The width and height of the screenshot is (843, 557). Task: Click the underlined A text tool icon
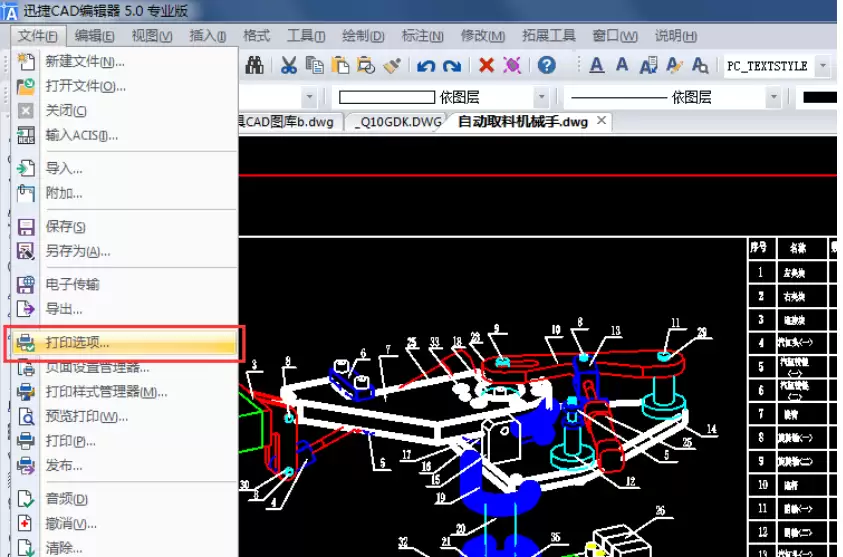click(x=597, y=66)
